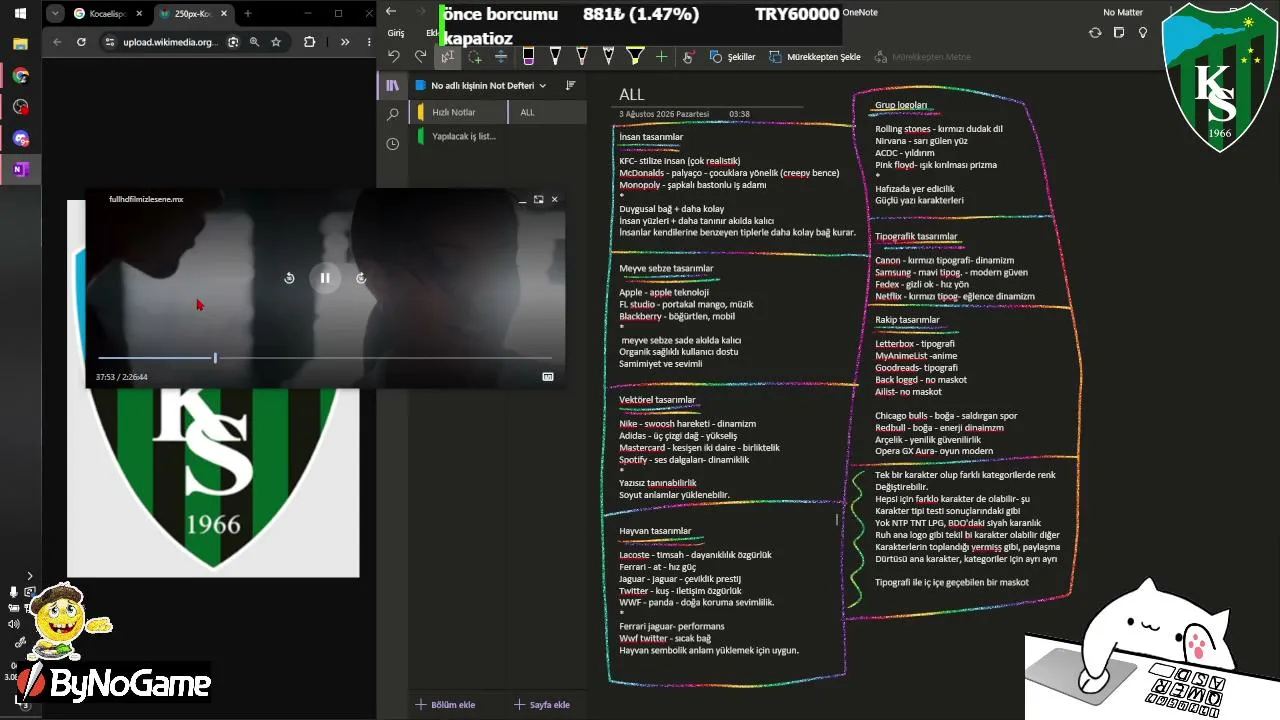This screenshot has height=720, width=1280.
Task: Click the ALL page title
Action: [x=632, y=95]
